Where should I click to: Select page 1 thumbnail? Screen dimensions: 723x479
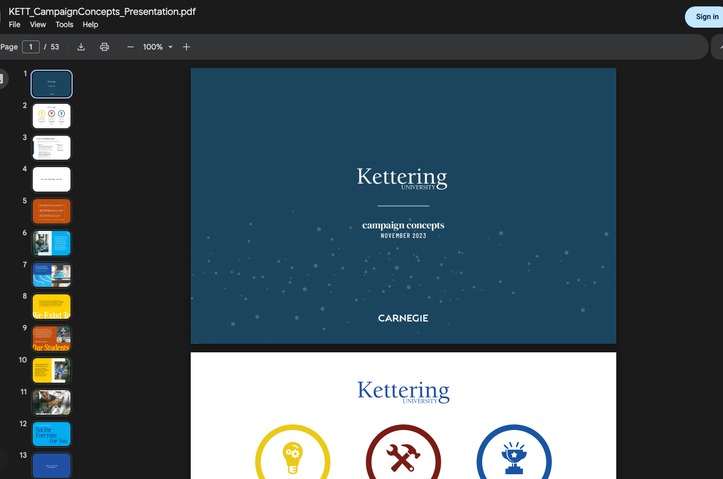pyautogui.click(x=52, y=84)
